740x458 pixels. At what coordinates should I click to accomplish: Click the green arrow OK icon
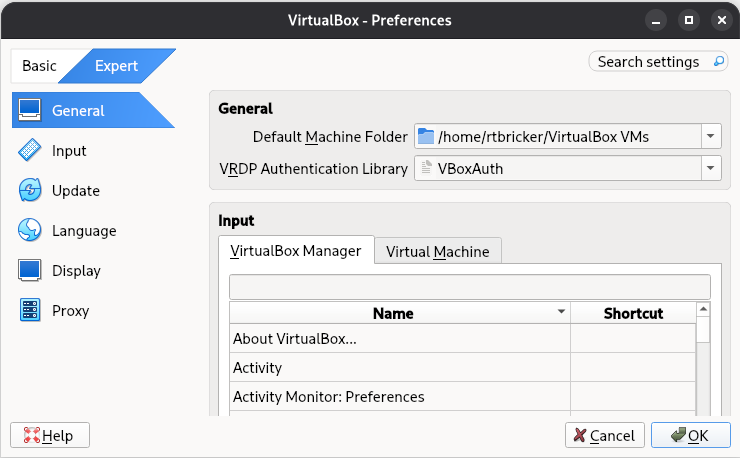678,434
